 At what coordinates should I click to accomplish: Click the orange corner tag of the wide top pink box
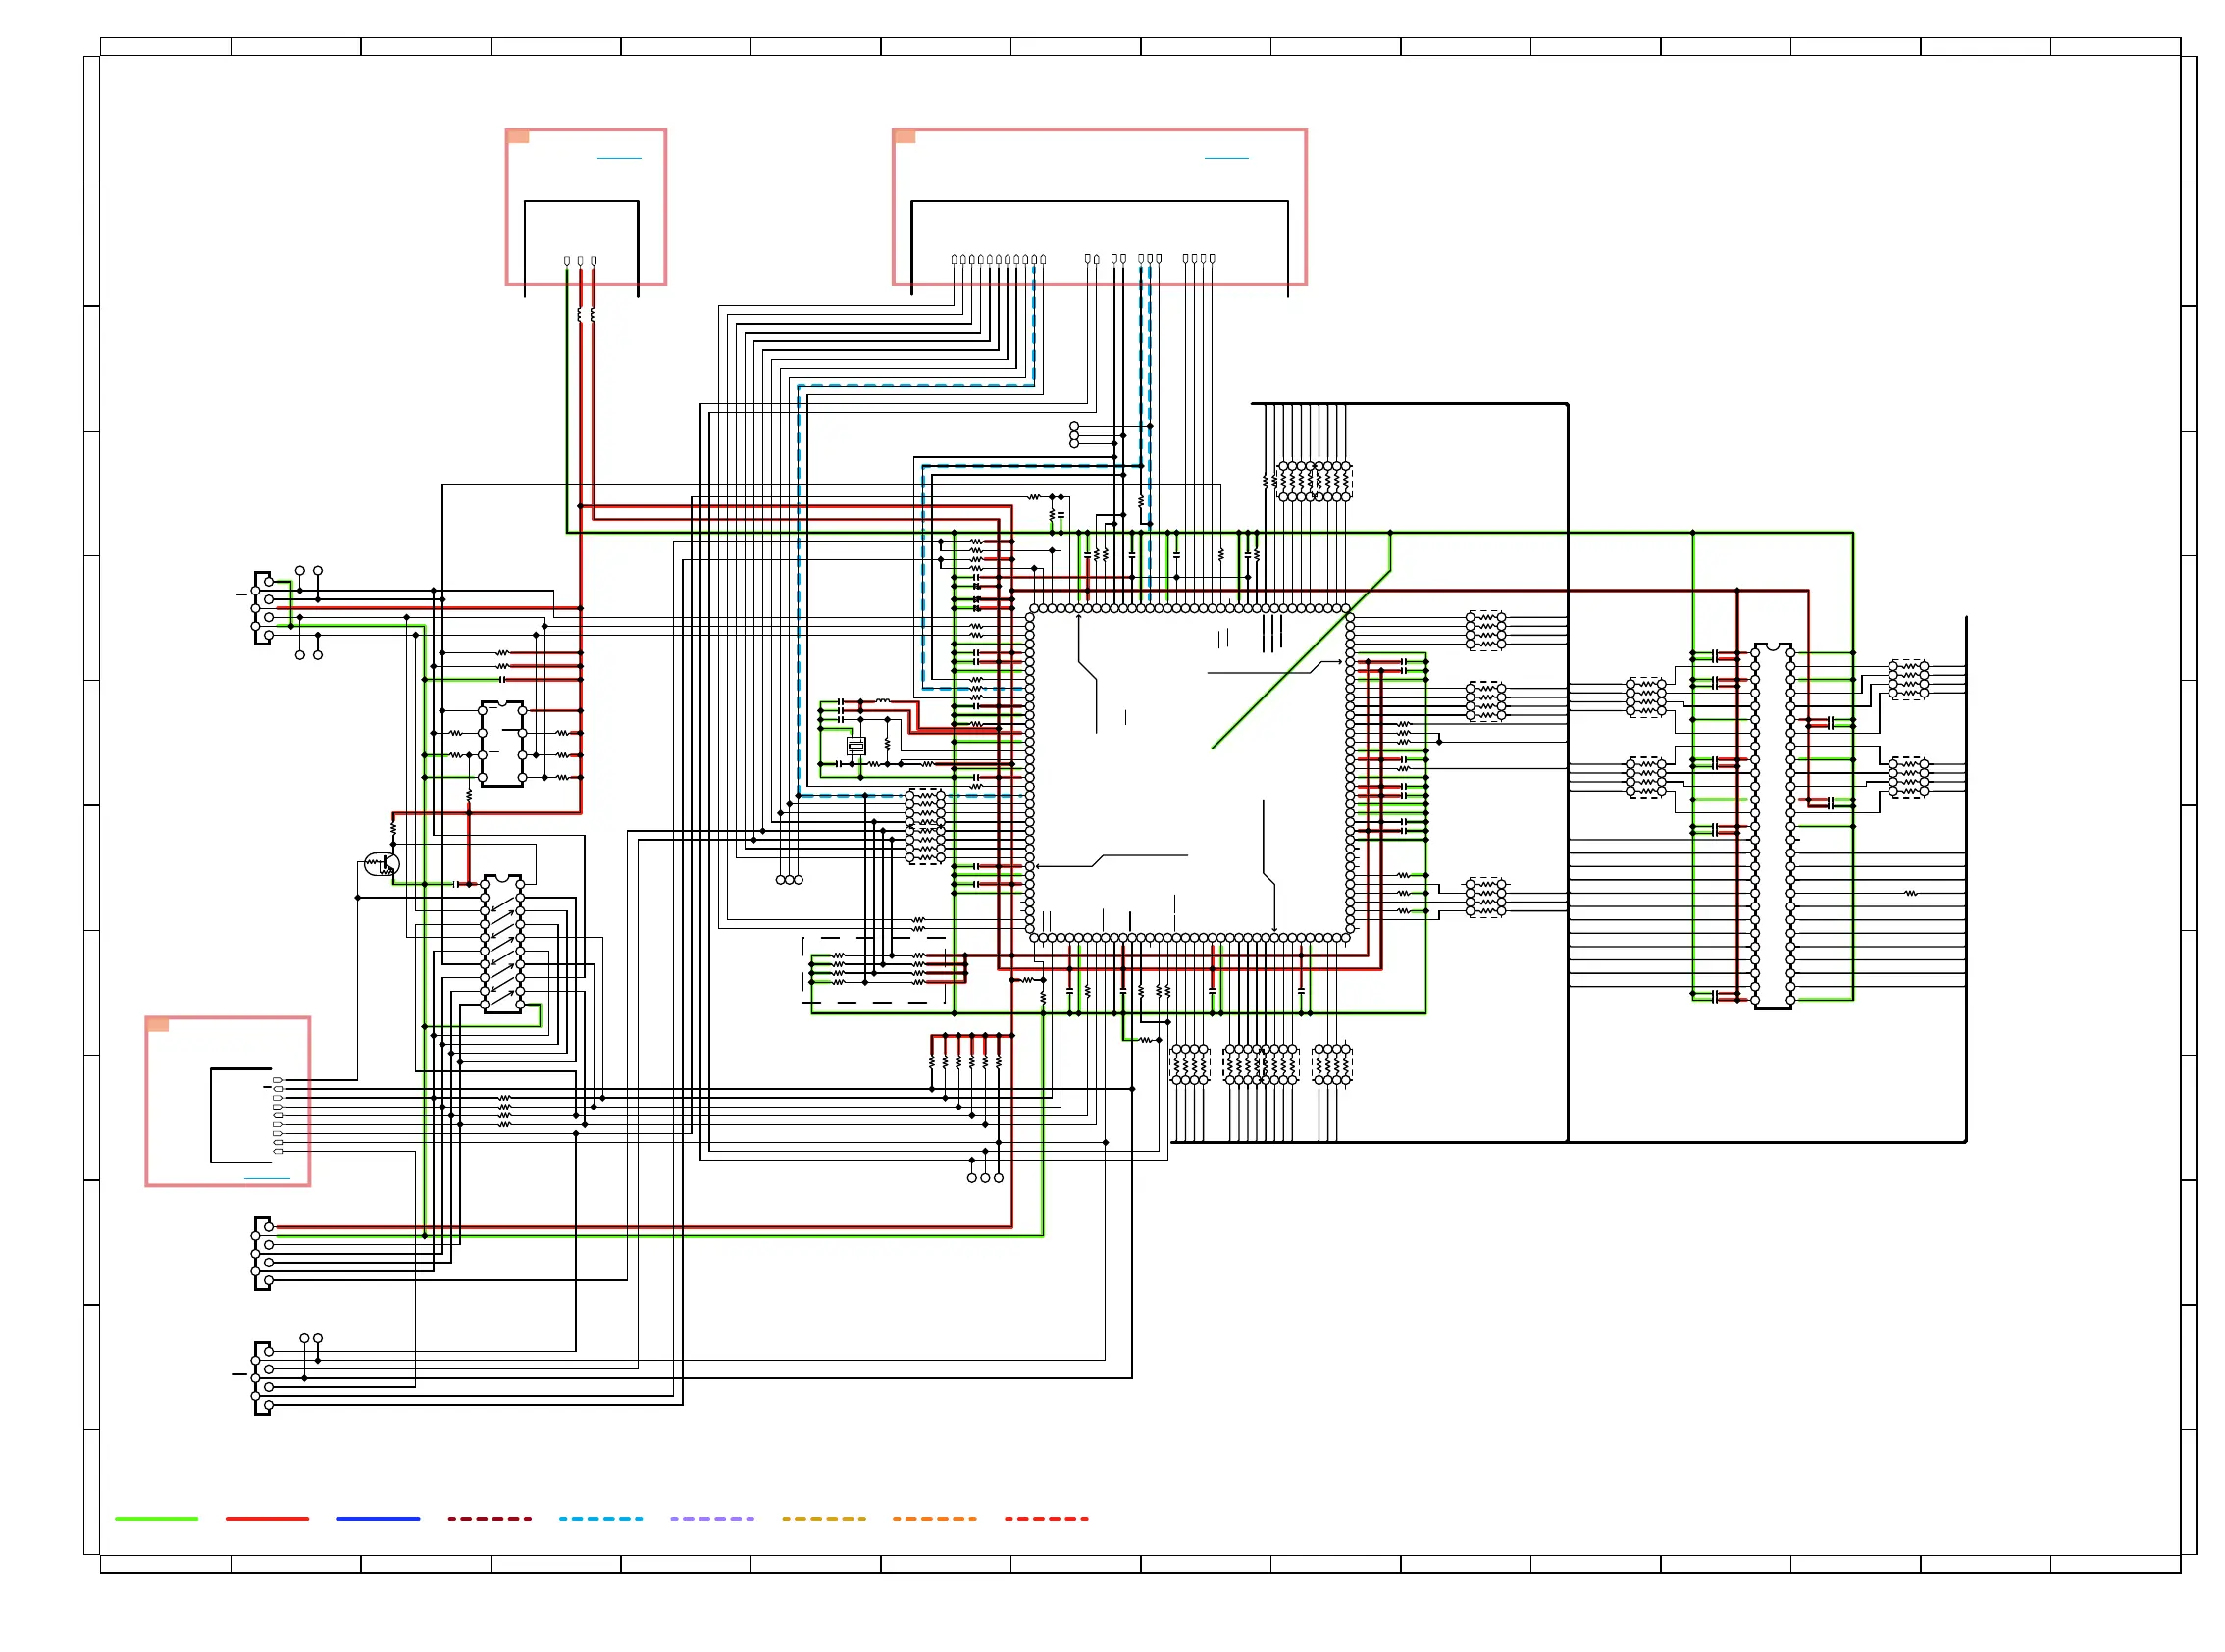tap(905, 136)
